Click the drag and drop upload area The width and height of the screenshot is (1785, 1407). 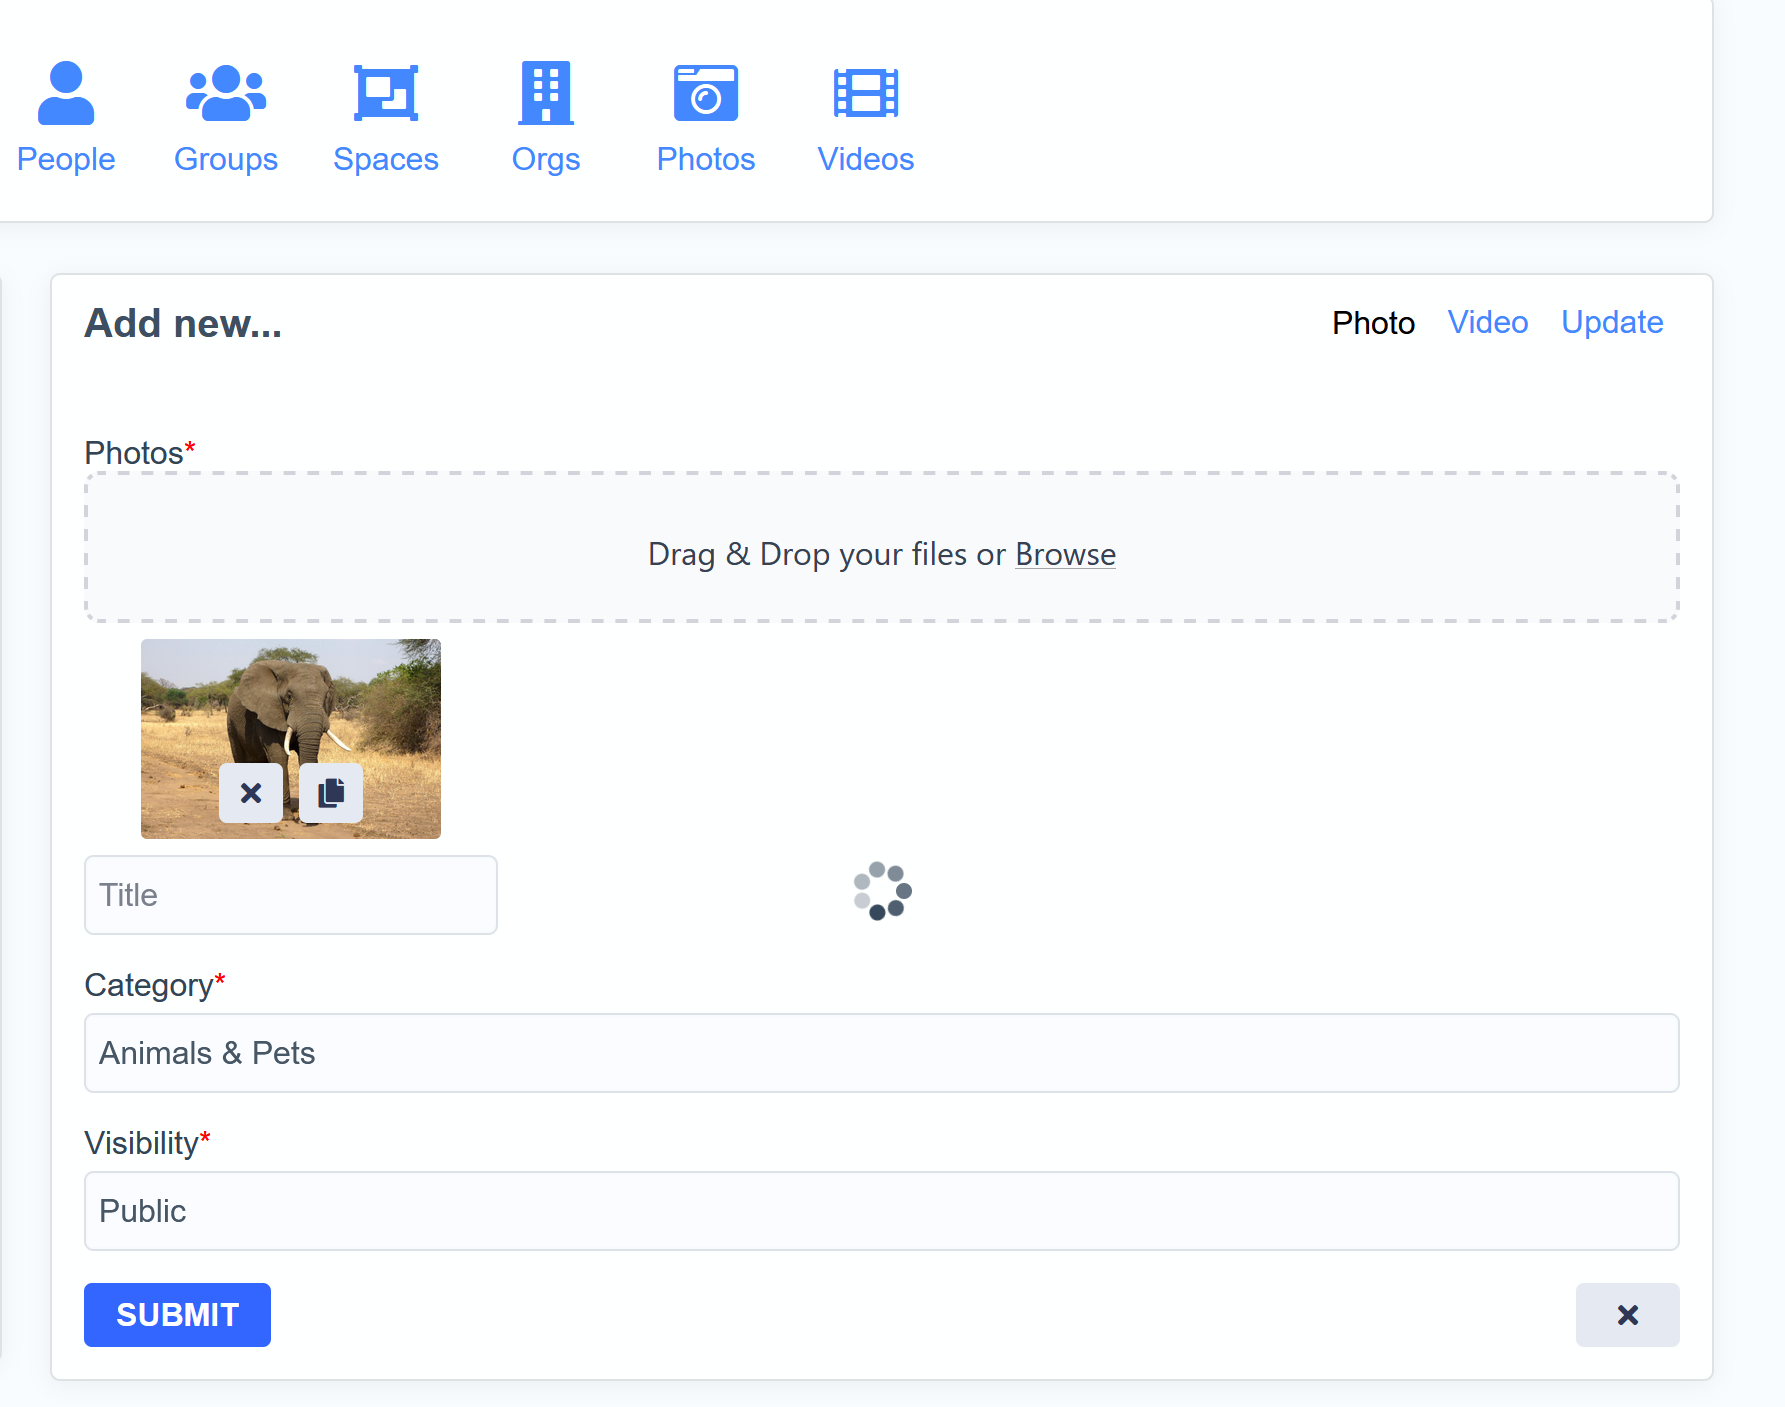(882, 547)
